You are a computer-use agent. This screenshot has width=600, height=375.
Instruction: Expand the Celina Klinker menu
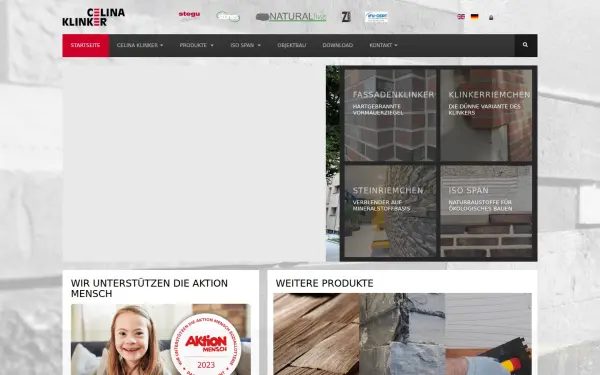click(140, 45)
